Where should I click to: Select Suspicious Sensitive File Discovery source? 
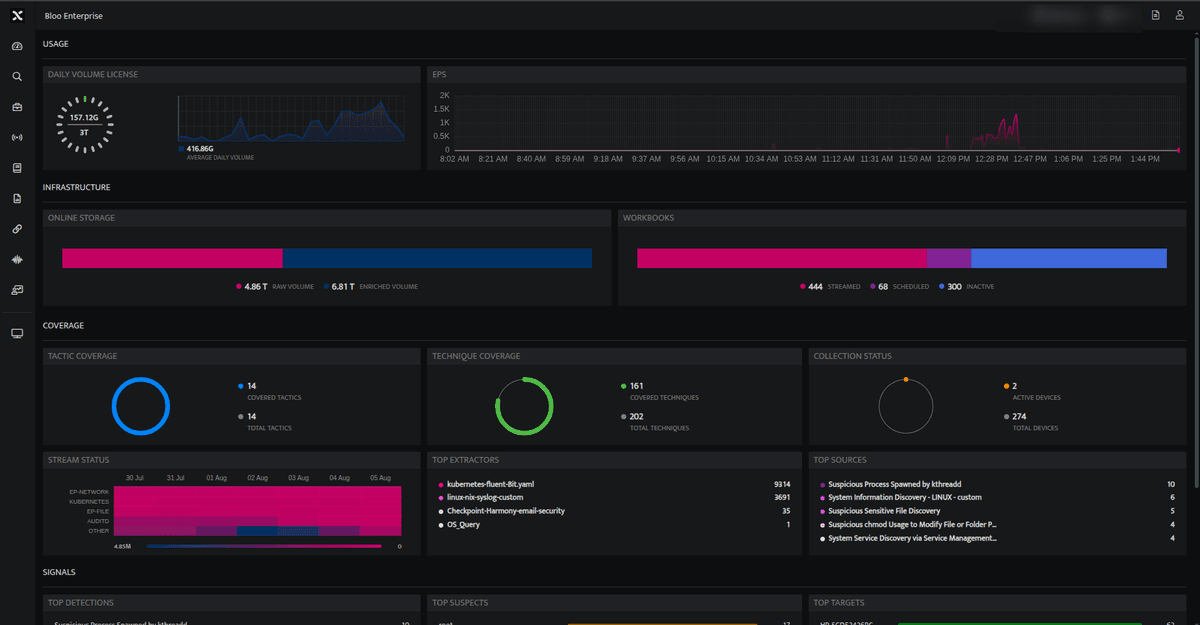(884, 511)
